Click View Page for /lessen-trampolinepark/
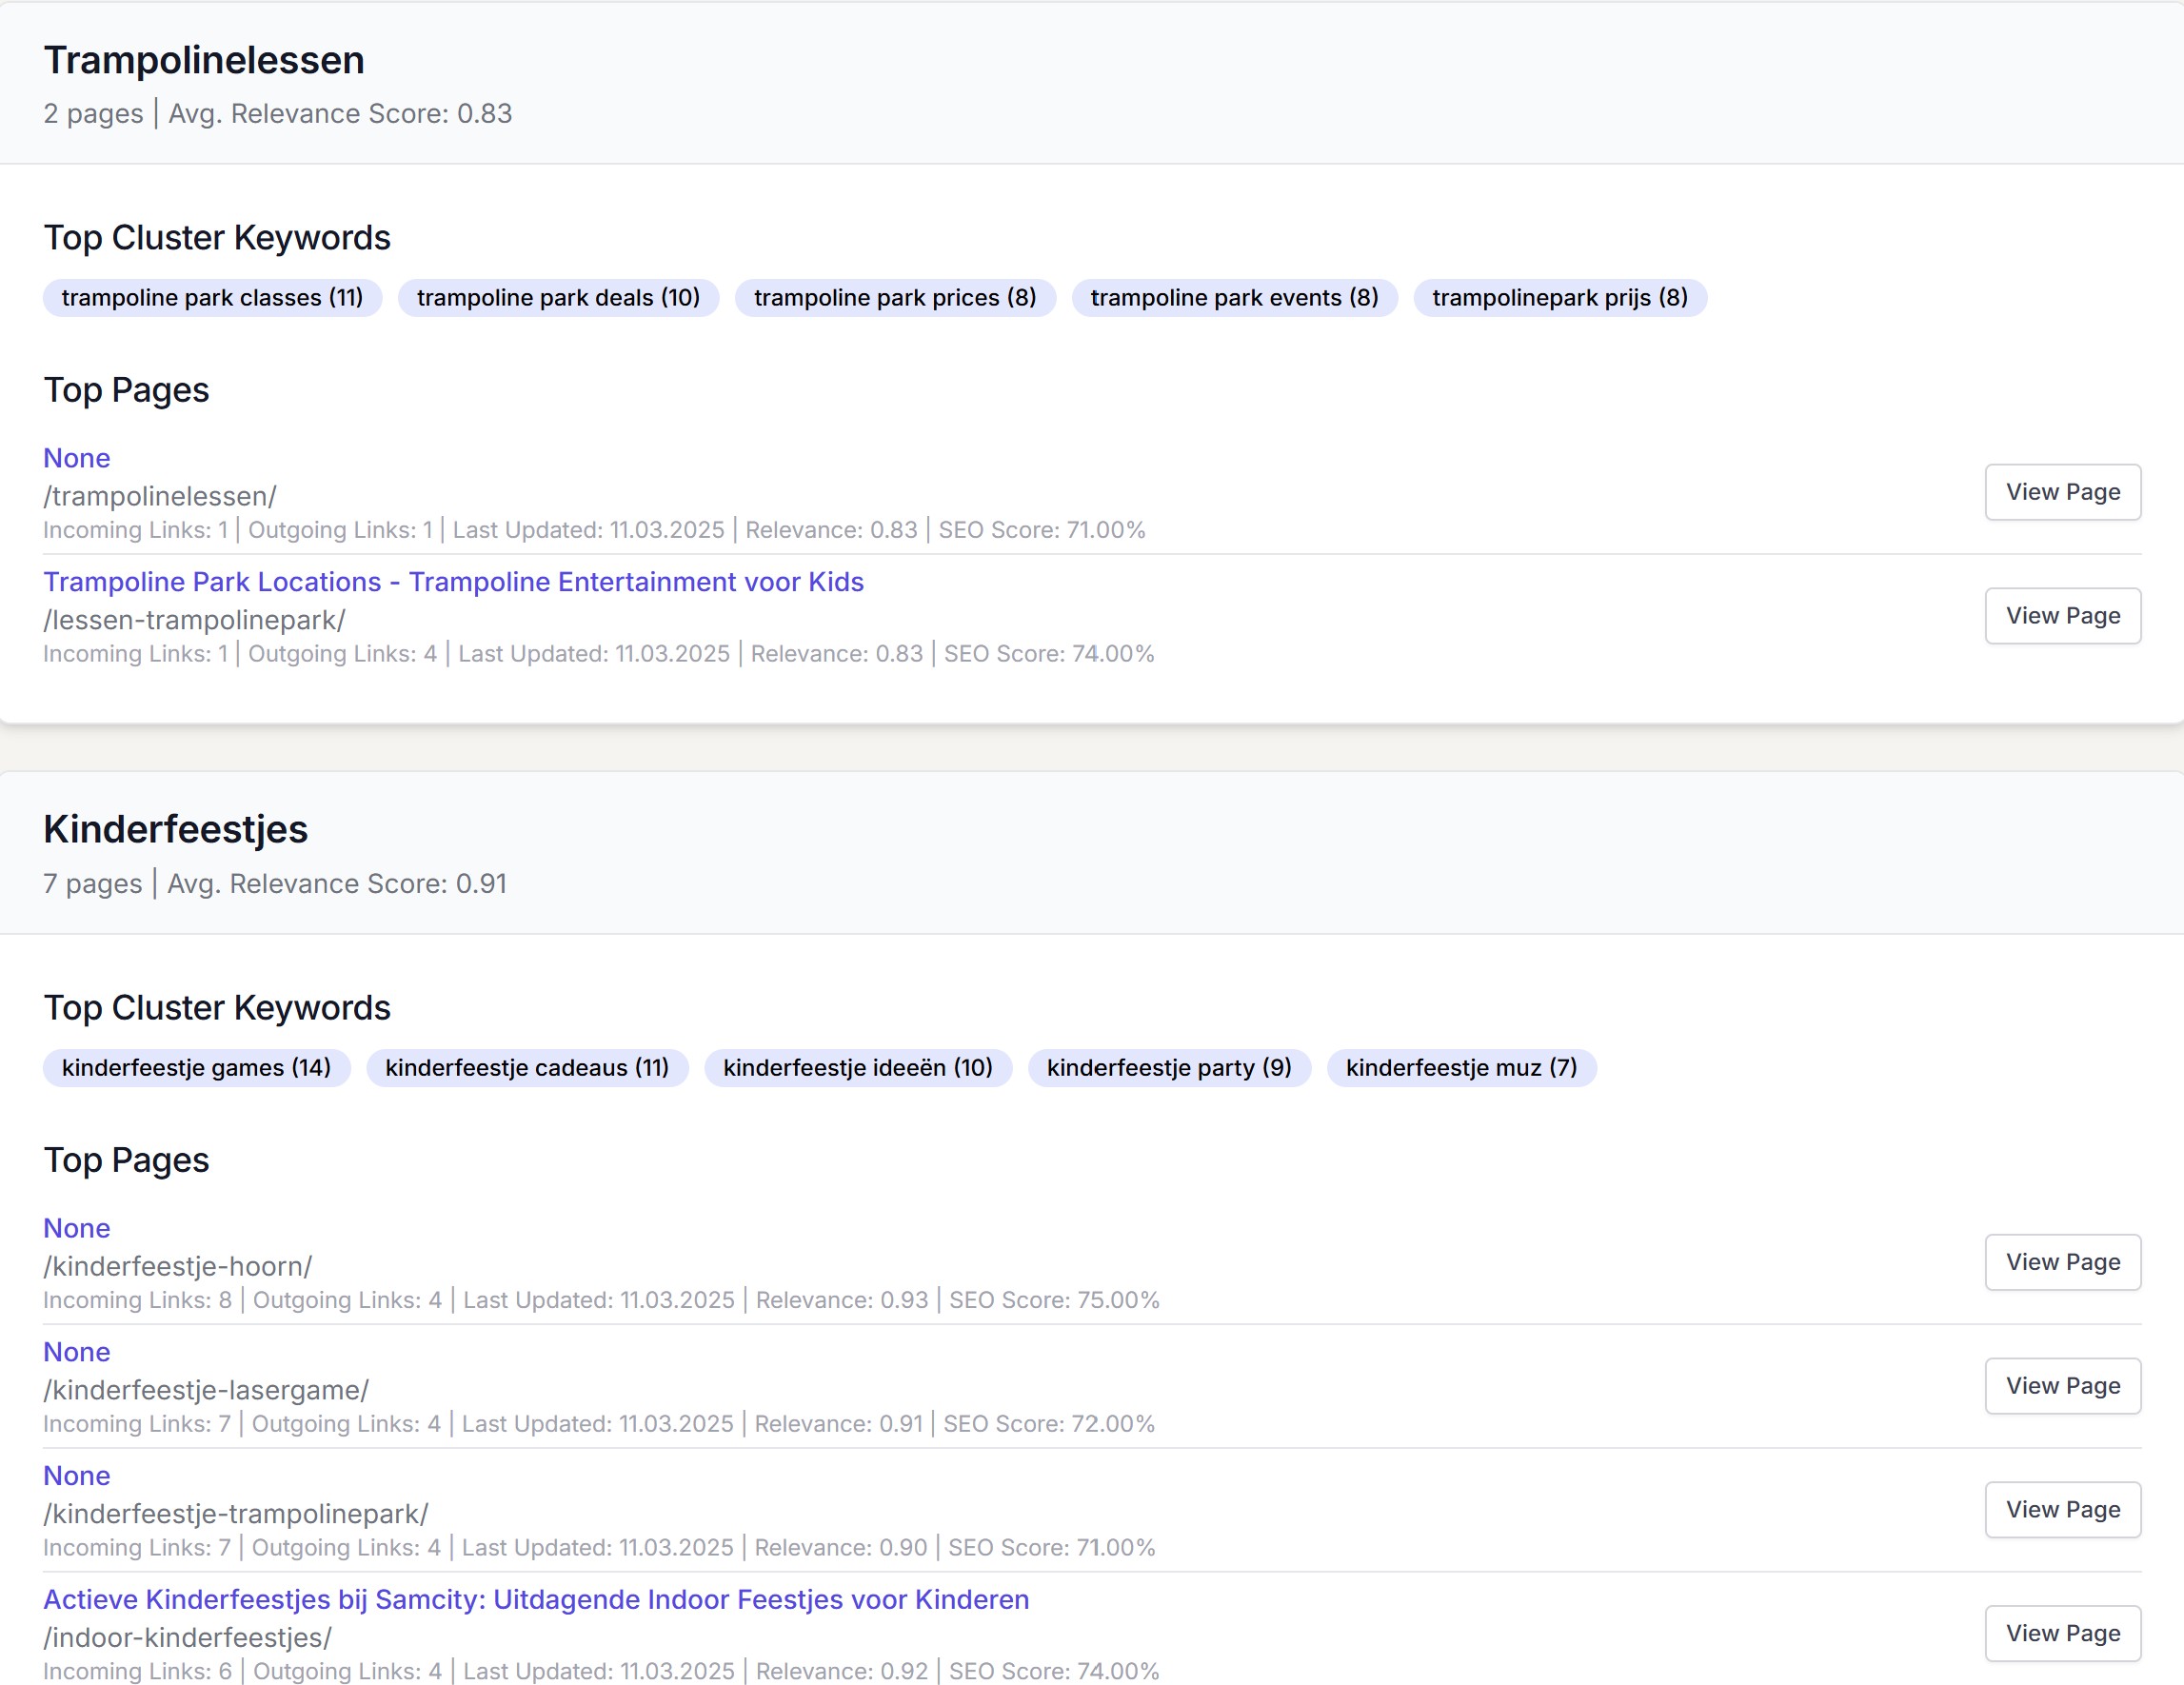The height and width of the screenshot is (1685, 2184). click(2061, 616)
